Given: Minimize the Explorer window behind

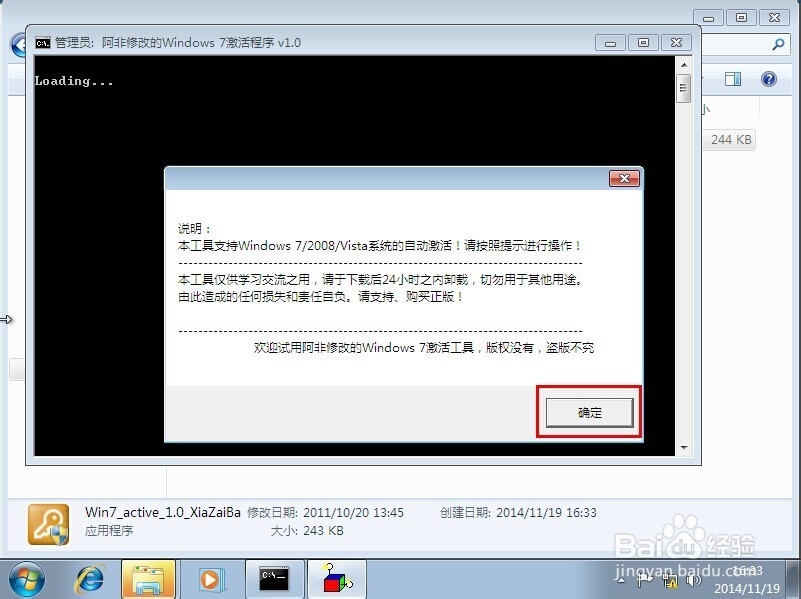Looking at the screenshot, I should pyautogui.click(x=708, y=18).
